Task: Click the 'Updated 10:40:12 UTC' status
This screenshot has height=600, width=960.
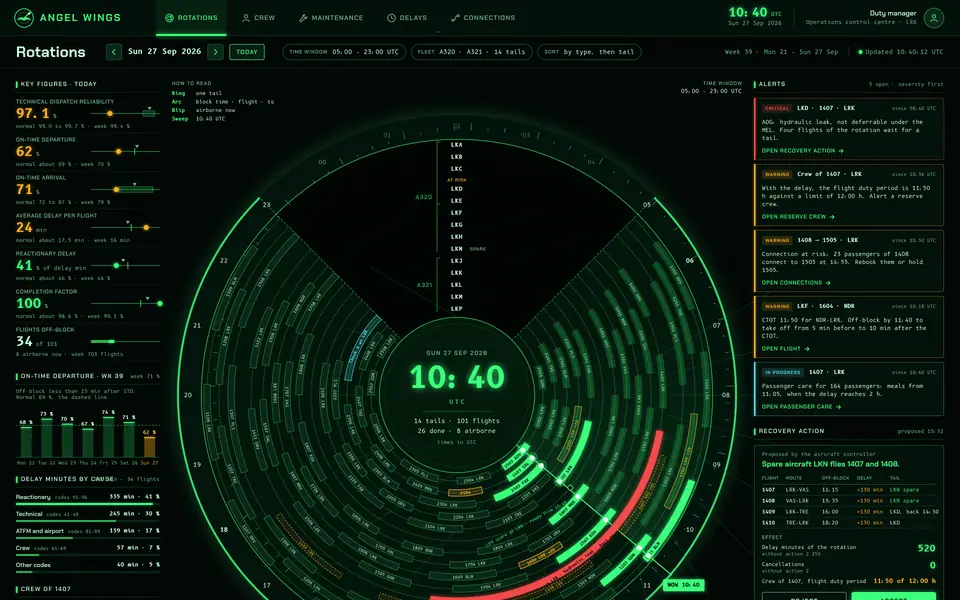Action: 901,52
